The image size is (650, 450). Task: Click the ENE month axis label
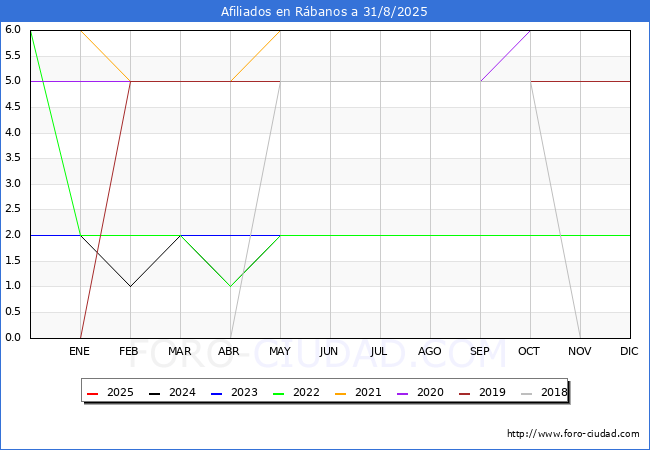click(x=79, y=351)
